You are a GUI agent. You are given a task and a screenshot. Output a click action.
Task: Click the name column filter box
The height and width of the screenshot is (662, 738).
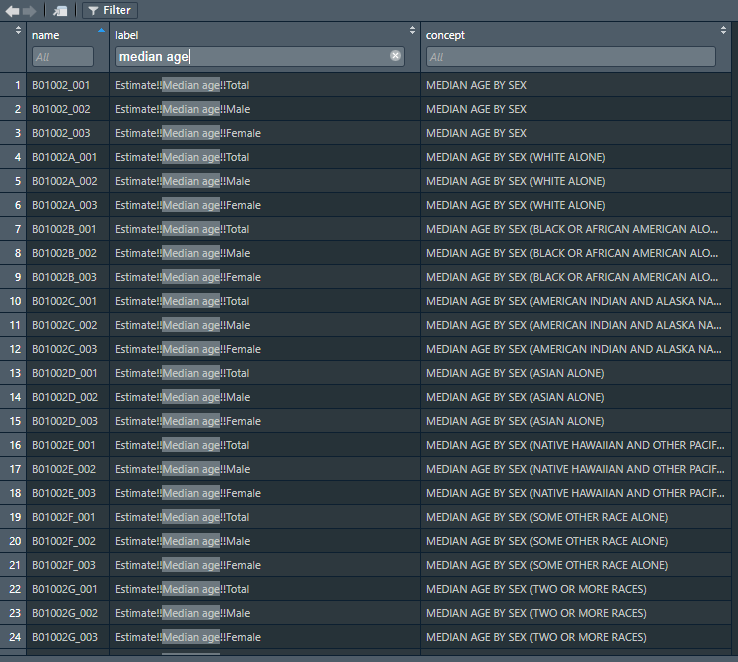coord(63,57)
